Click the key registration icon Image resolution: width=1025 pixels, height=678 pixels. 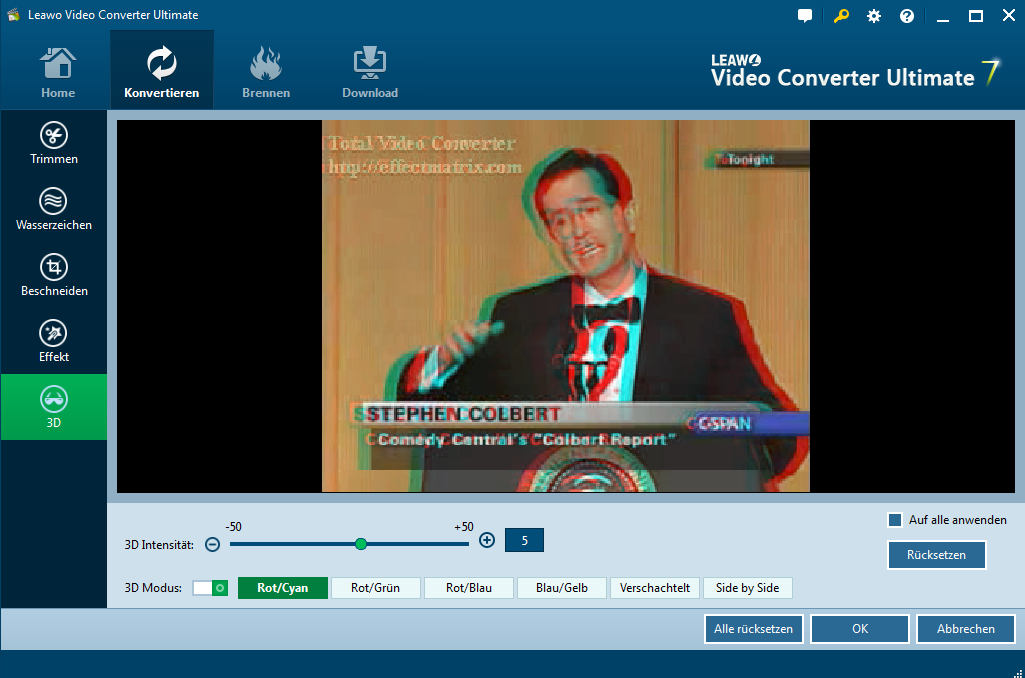(841, 16)
